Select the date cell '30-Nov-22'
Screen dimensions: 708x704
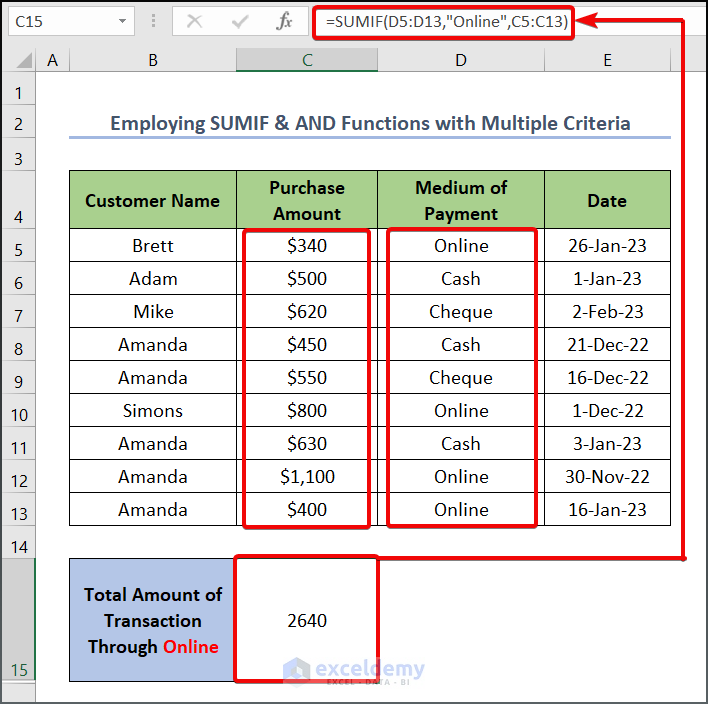607,476
